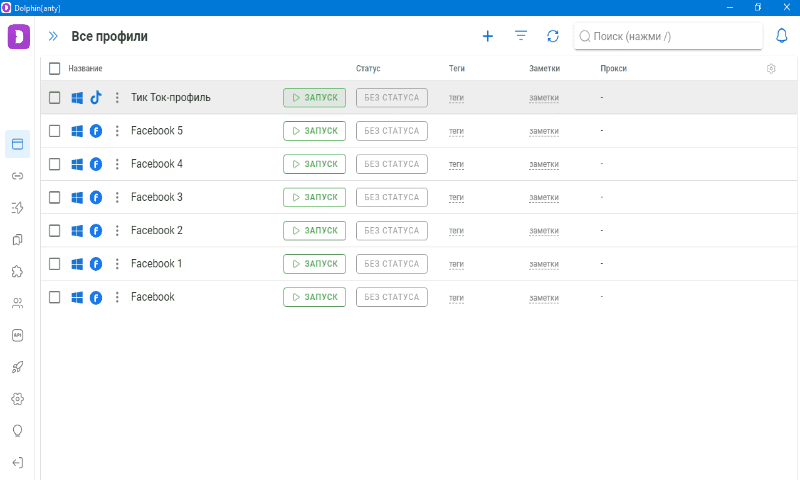Expand the sidebar with double chevron
Image resolution: width=800 pixels, height=480 pixels.
pos(53,36)
